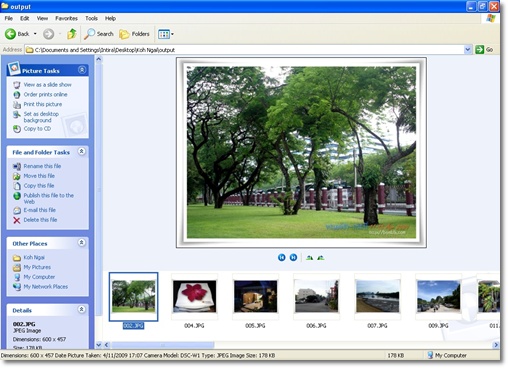The height and width of the screenshot is (368, 508).
Task: Click E-mail this file
Action: (39, 210)
